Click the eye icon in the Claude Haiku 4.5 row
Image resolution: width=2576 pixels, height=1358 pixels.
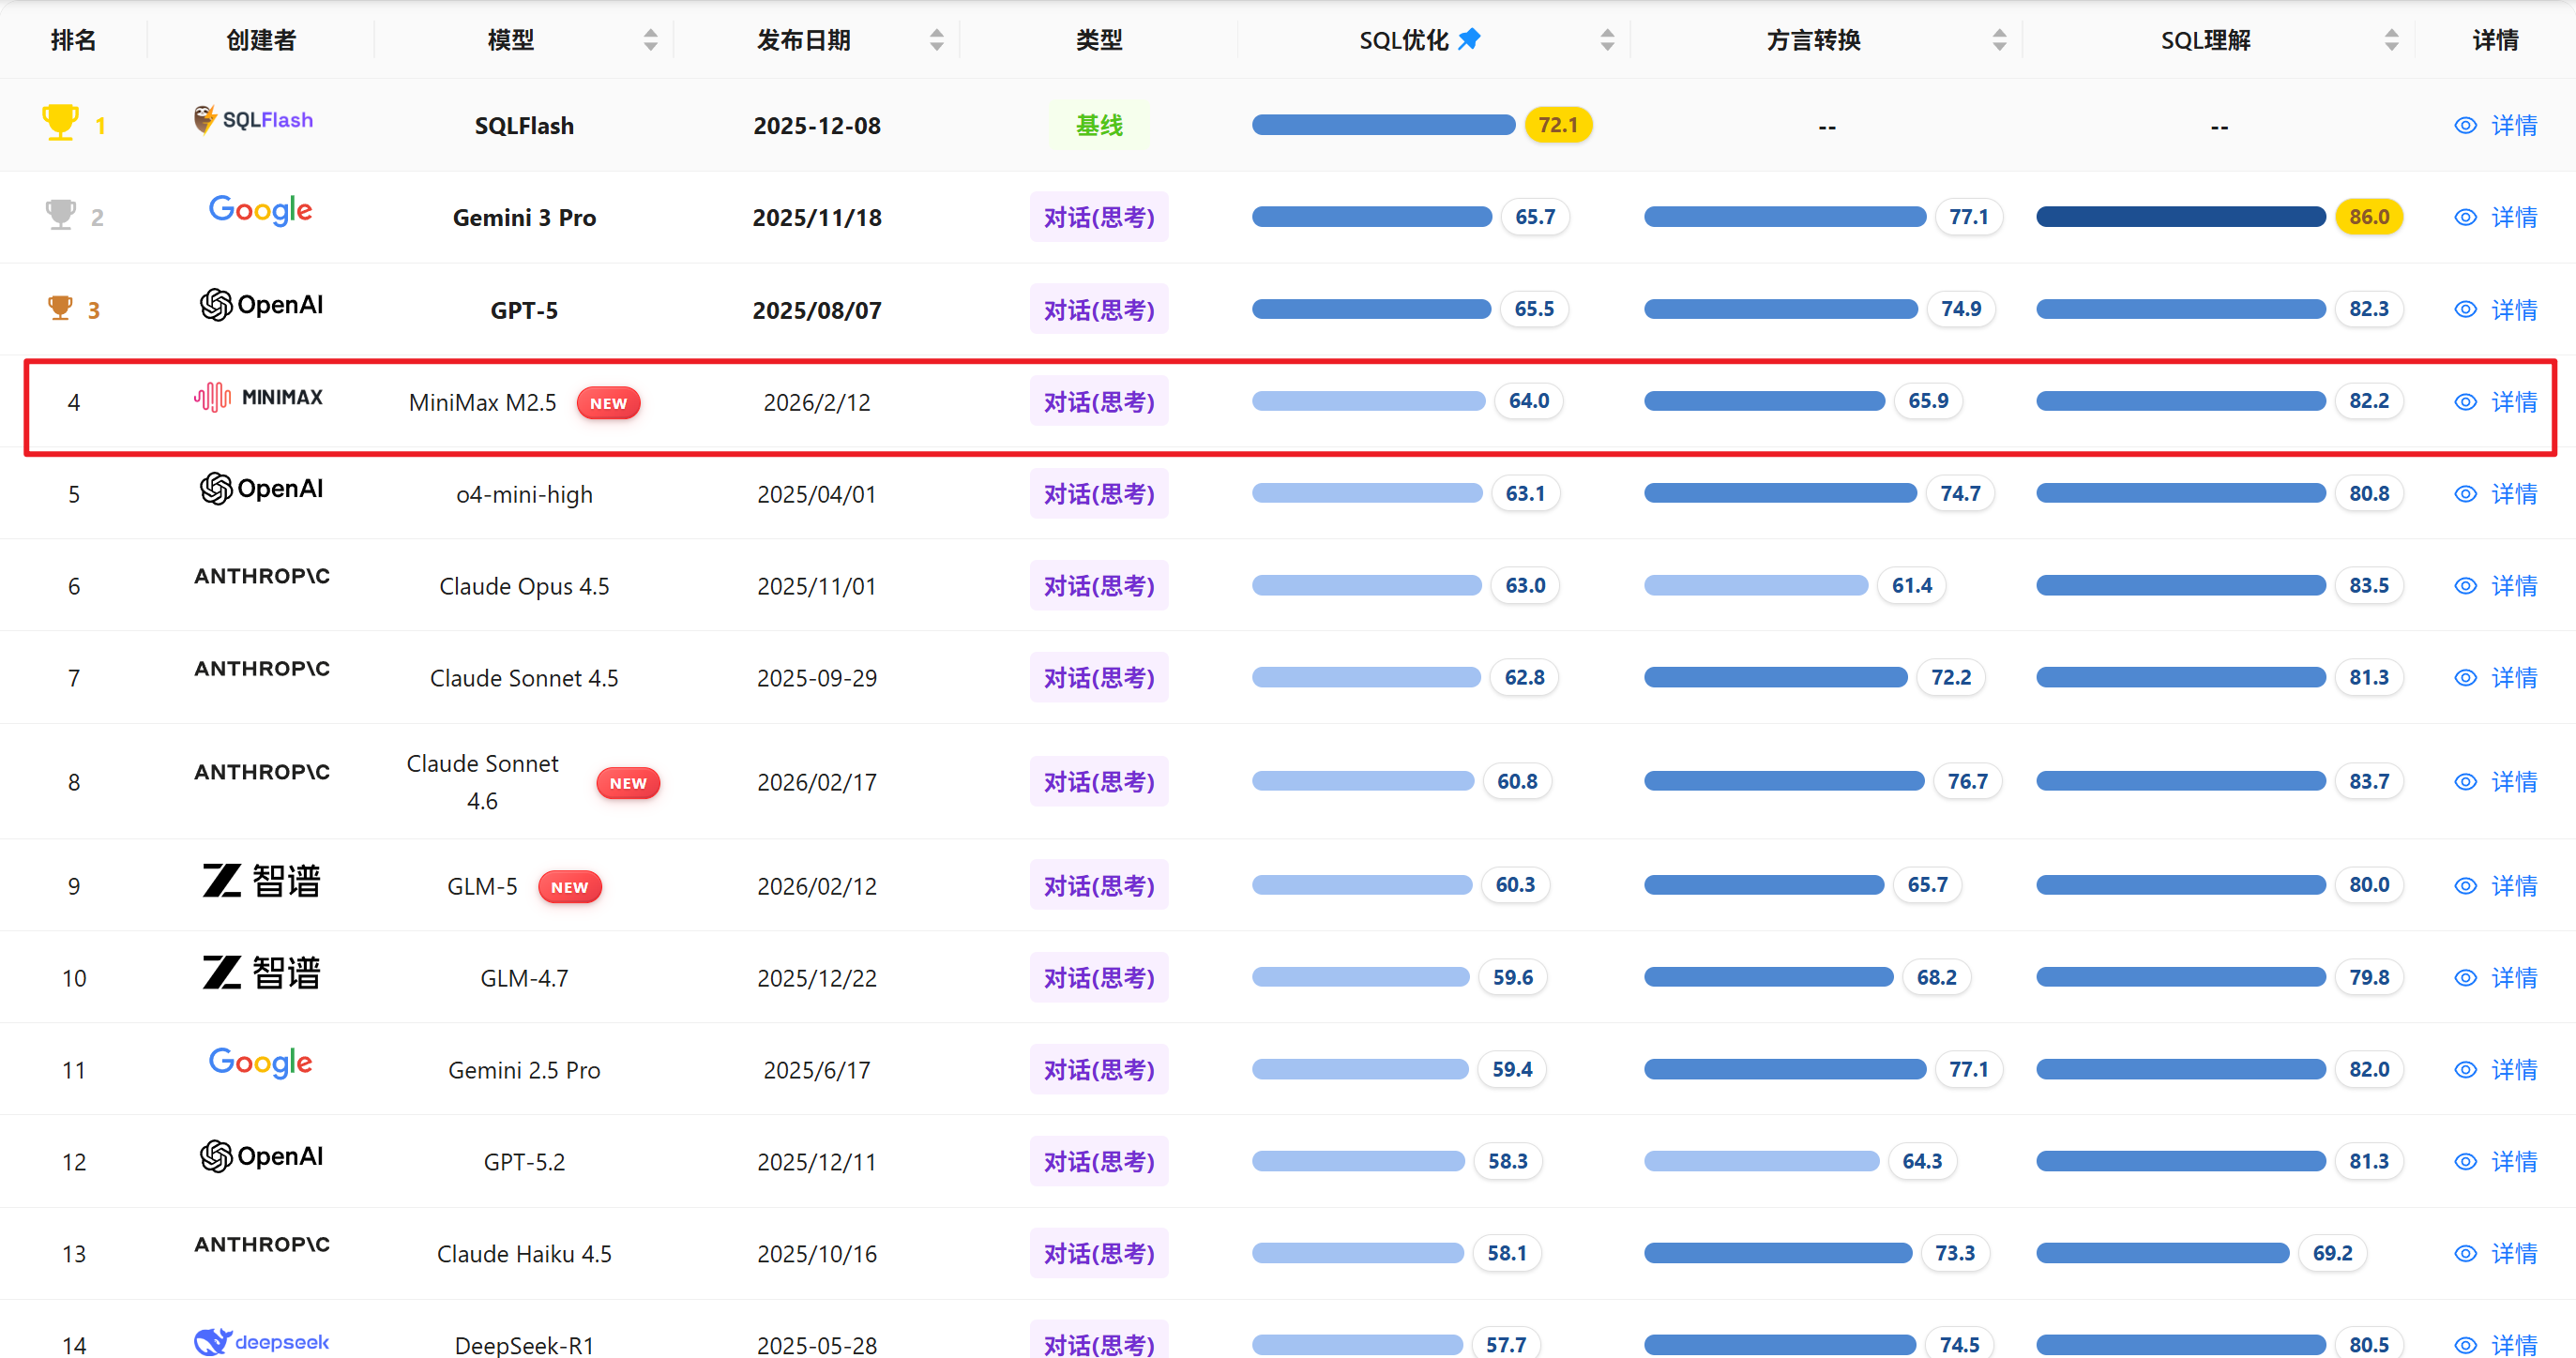[2465, 1254]
